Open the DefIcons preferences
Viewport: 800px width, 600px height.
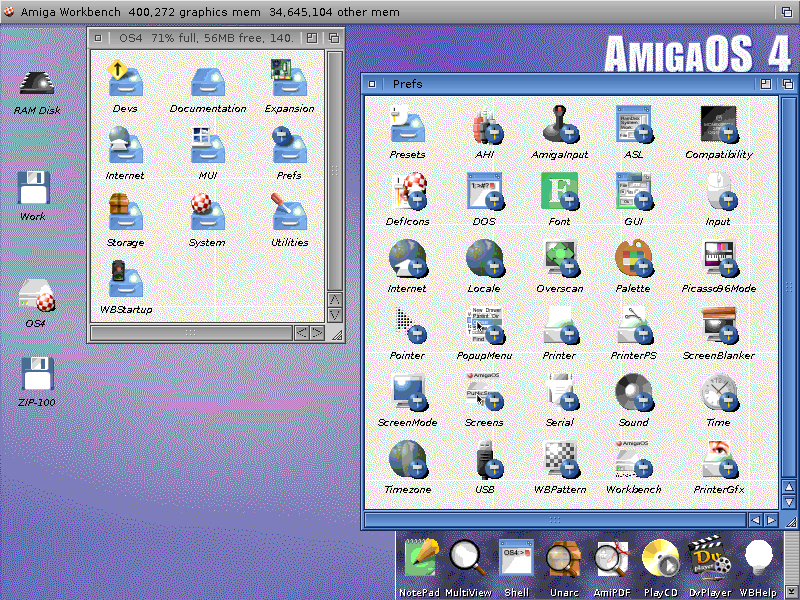[408, 192]
